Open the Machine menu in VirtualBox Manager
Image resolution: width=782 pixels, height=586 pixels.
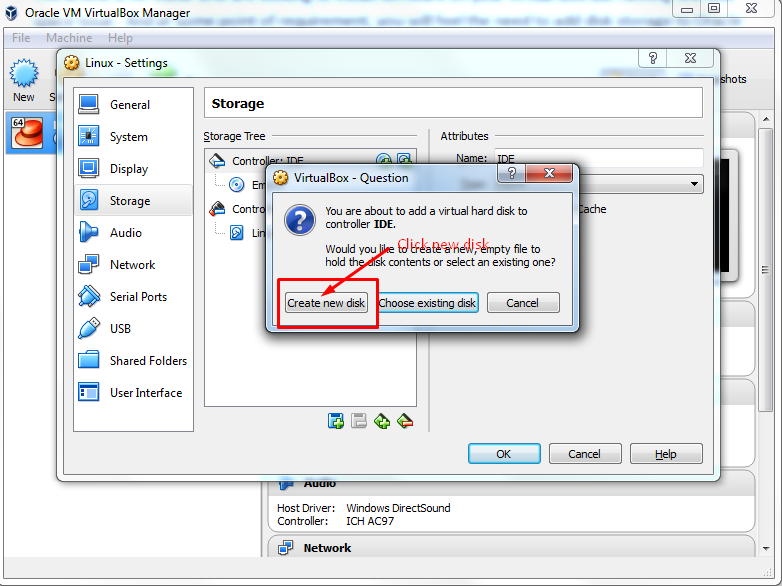coord(69,38)
